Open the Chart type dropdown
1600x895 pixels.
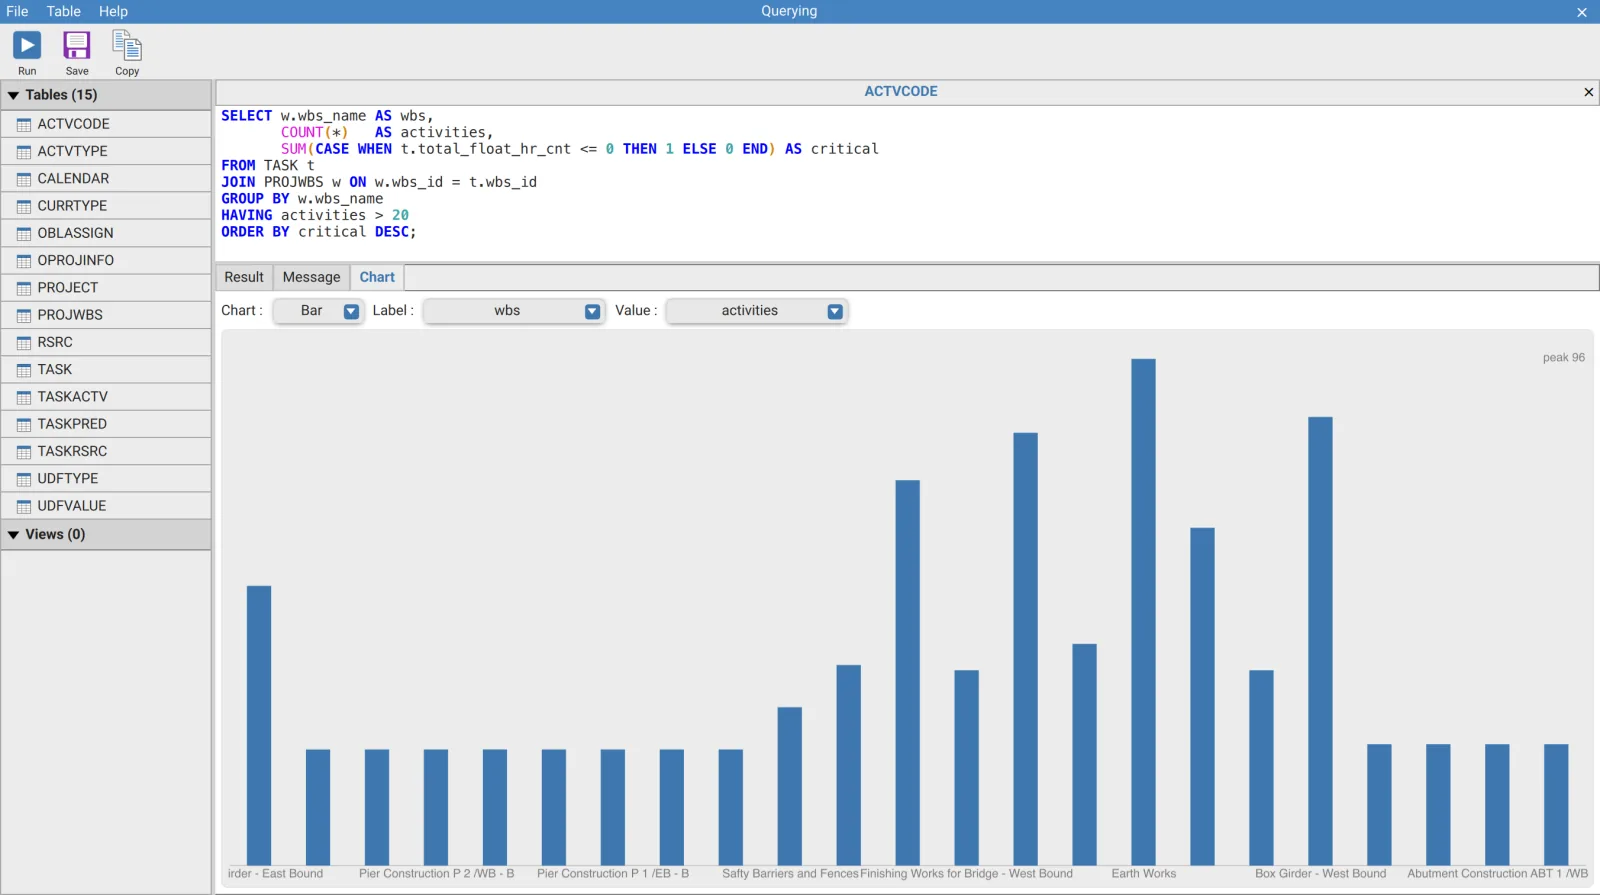coord(318,311)
